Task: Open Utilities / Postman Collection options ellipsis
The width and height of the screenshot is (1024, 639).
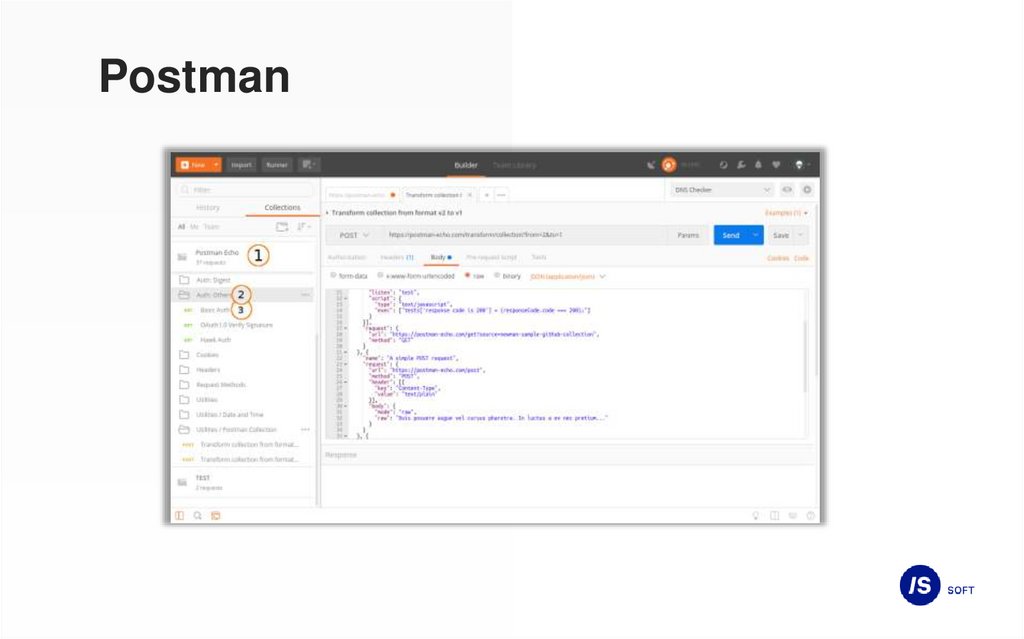Action: pos(305,429)
